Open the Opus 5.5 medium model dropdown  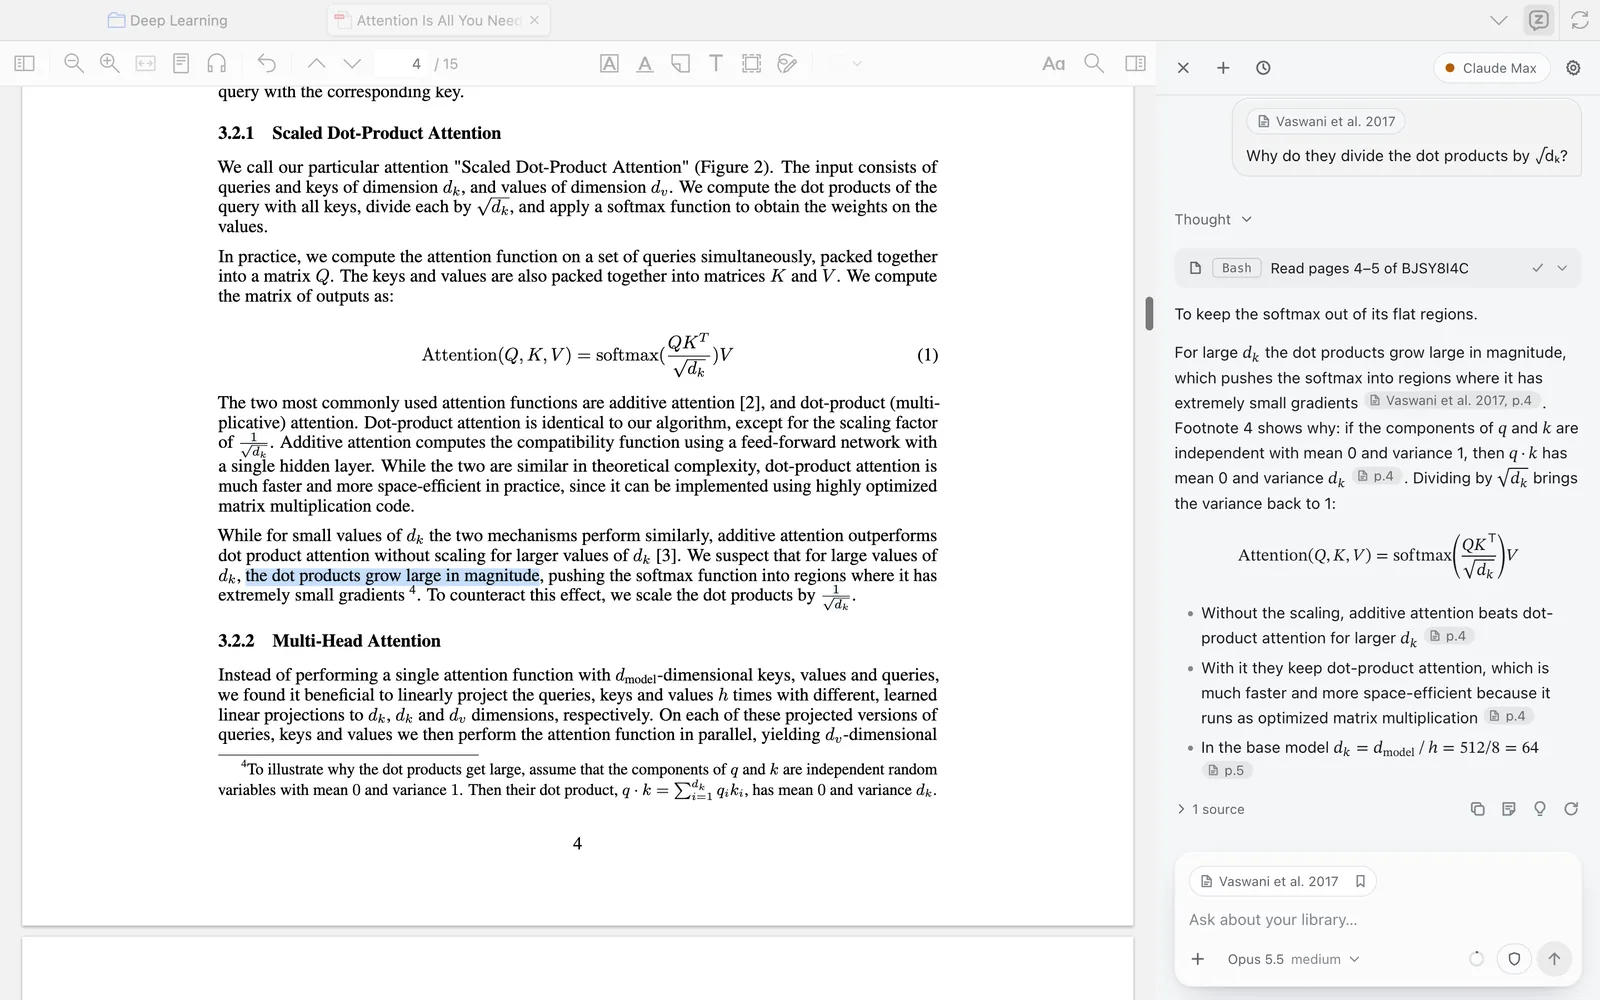(x=1293, y=959)
